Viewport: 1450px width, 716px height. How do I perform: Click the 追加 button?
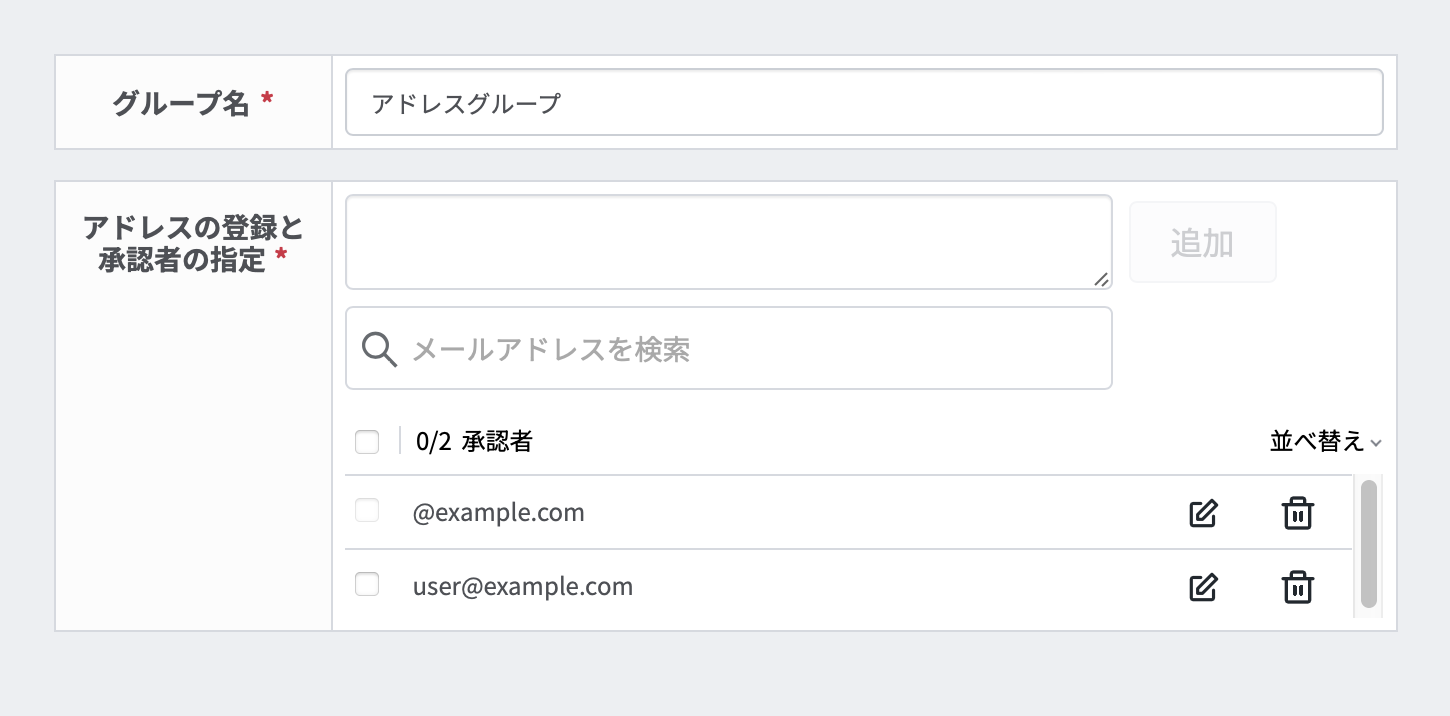pos(1203,242)
